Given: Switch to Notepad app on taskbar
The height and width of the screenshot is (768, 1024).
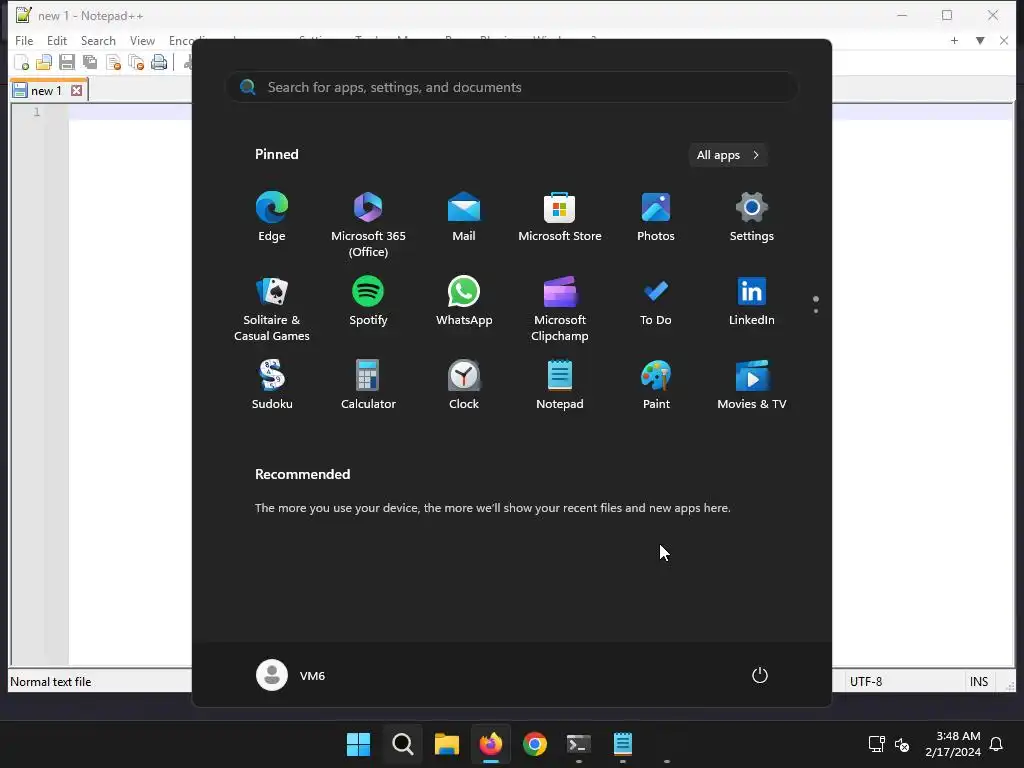Looking at the screenshot, I should point(622,744).
